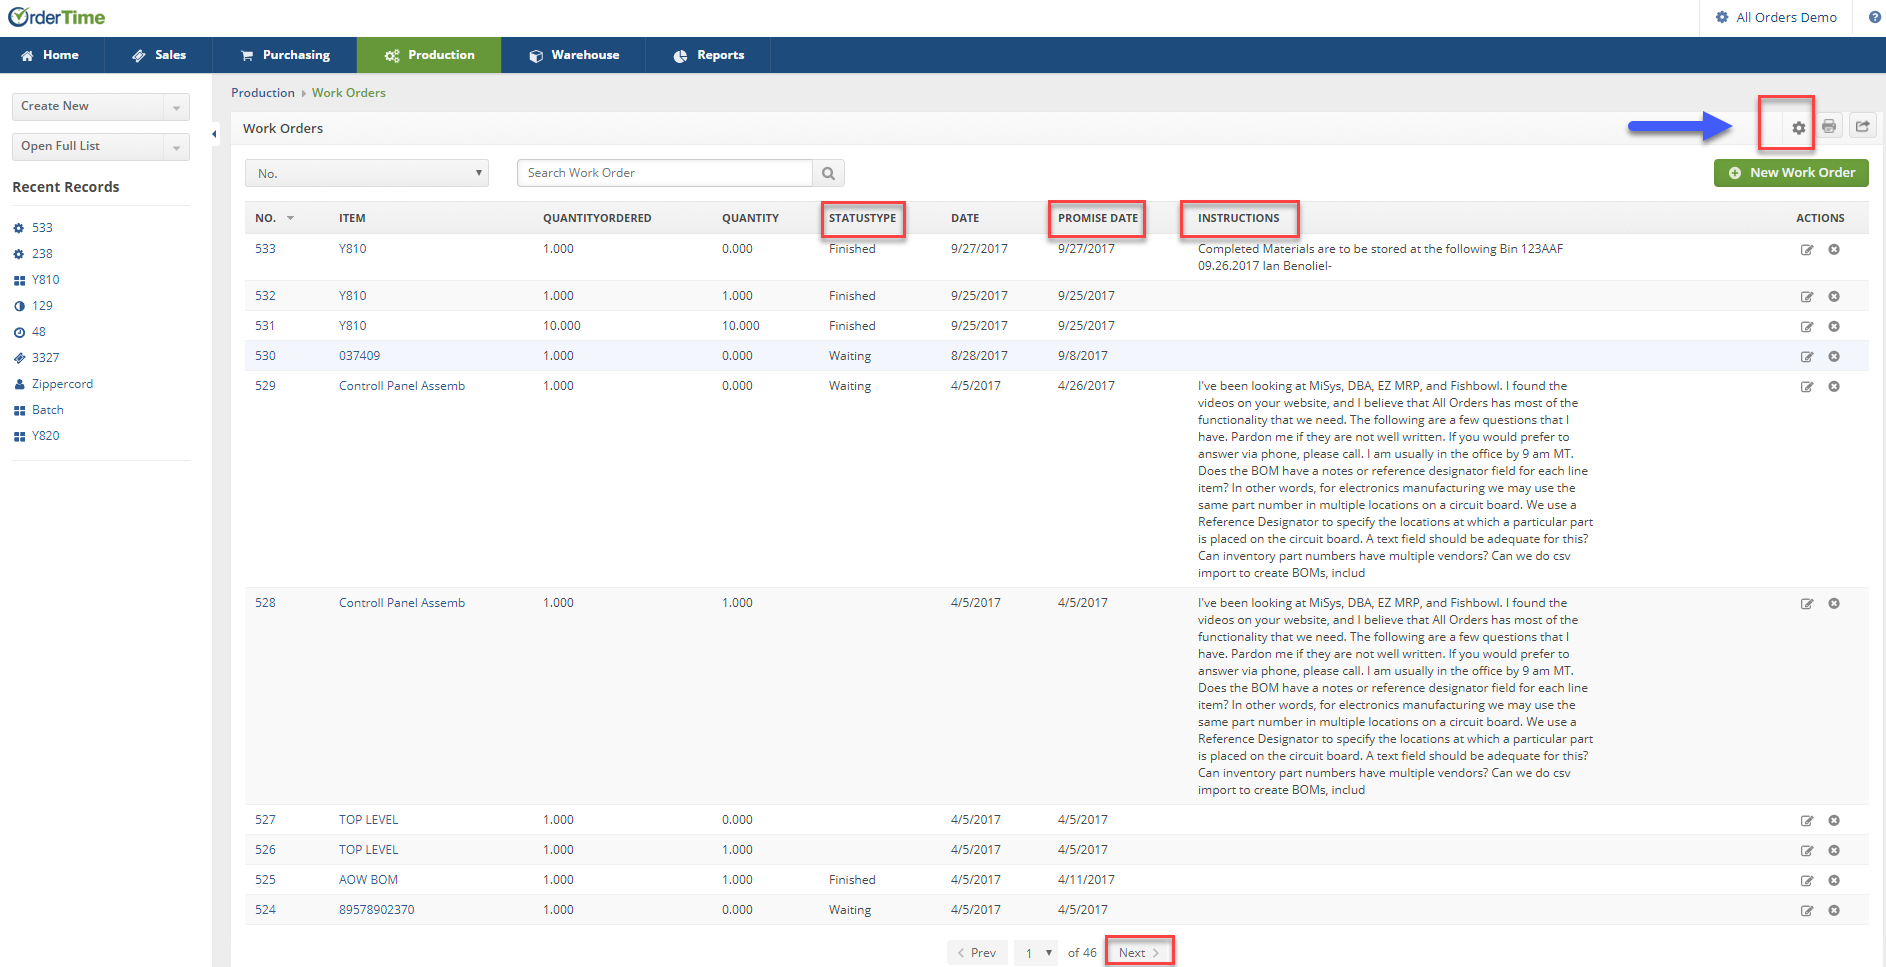Viewport: 1886px width, 967px height.
Task: Open recent record Y810
Action: (46, 280)
